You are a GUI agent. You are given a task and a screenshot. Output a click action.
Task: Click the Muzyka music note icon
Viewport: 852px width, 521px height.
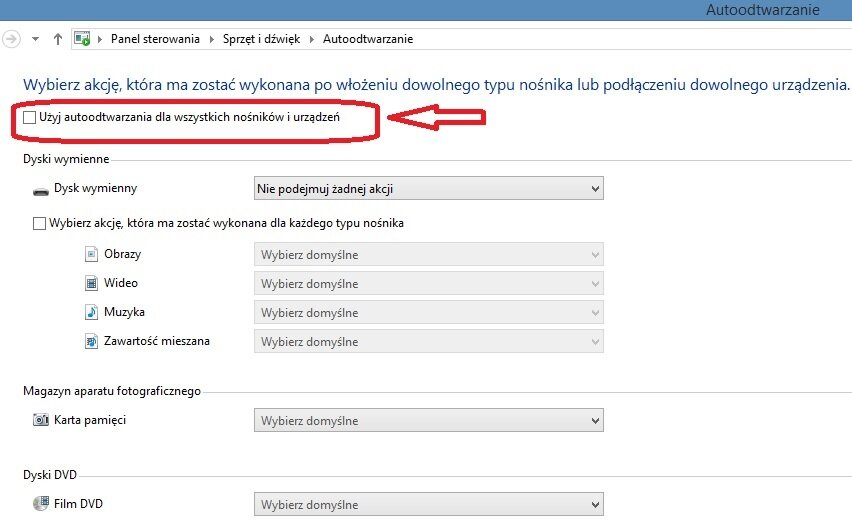[x=93, y=312]
